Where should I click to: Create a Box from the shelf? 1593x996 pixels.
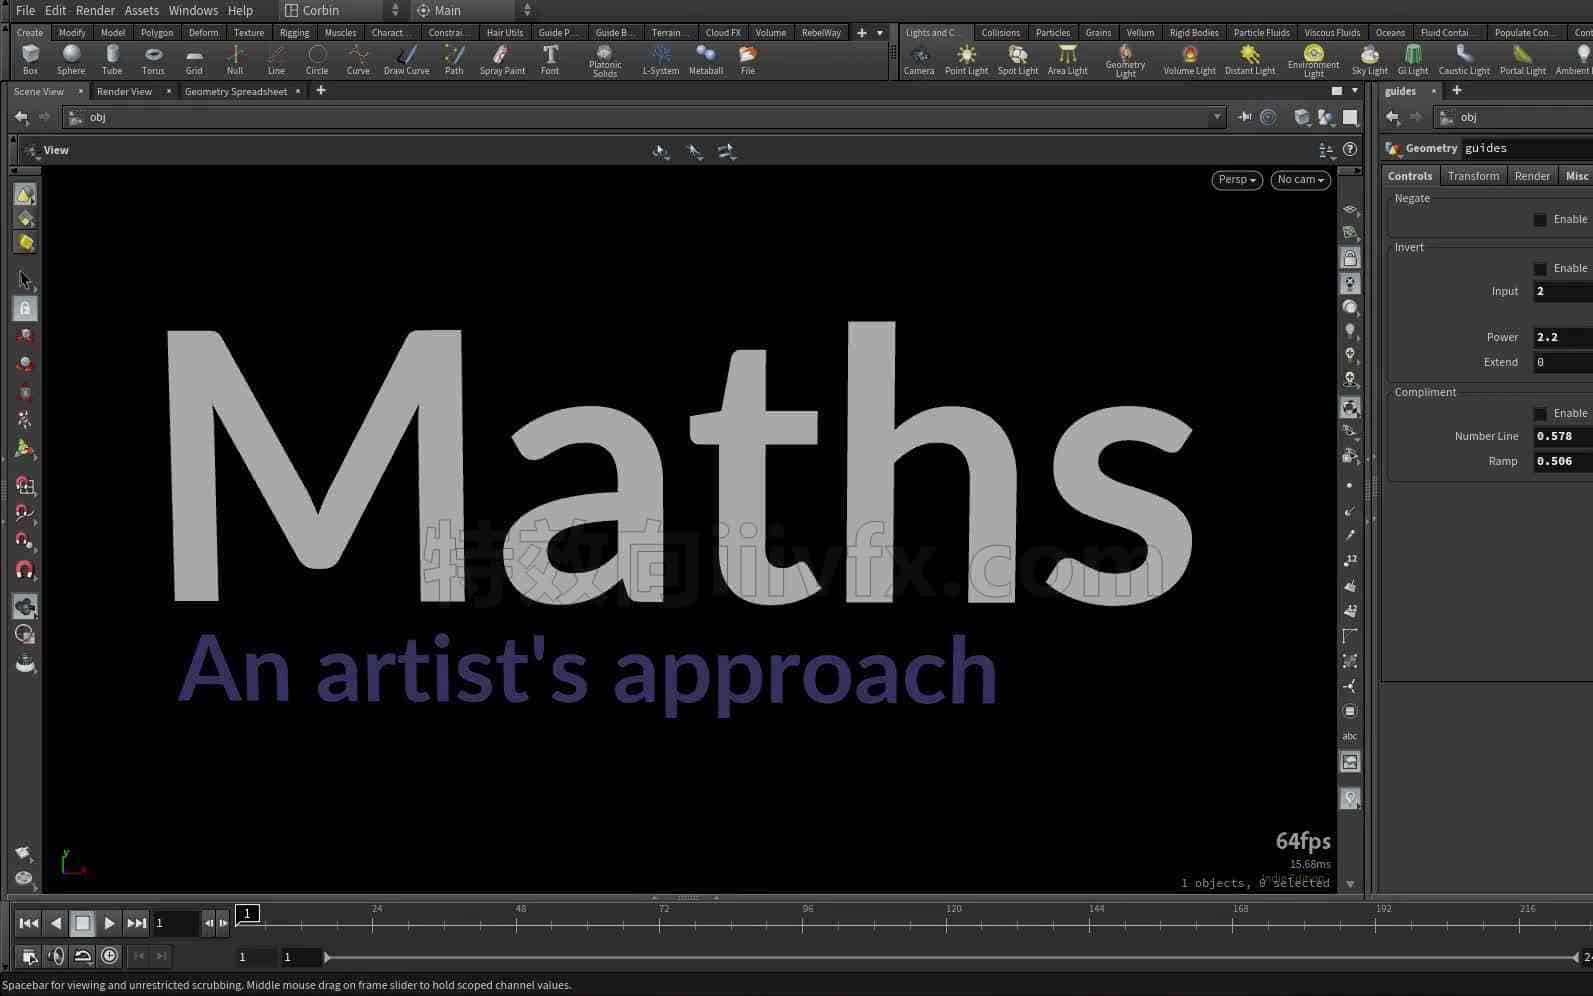click(30, 60)
